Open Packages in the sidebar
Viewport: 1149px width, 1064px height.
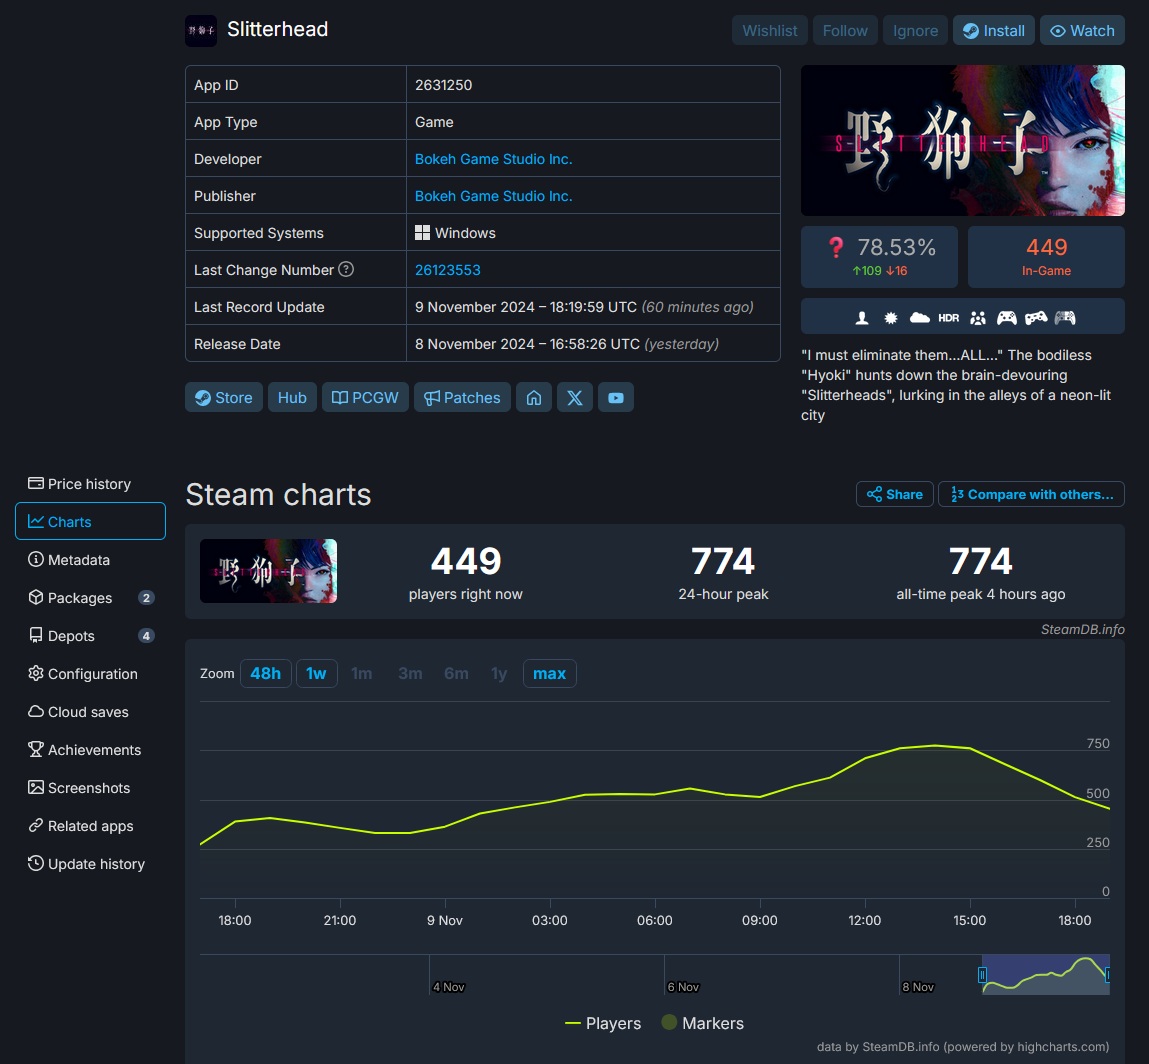coord(90,598)
